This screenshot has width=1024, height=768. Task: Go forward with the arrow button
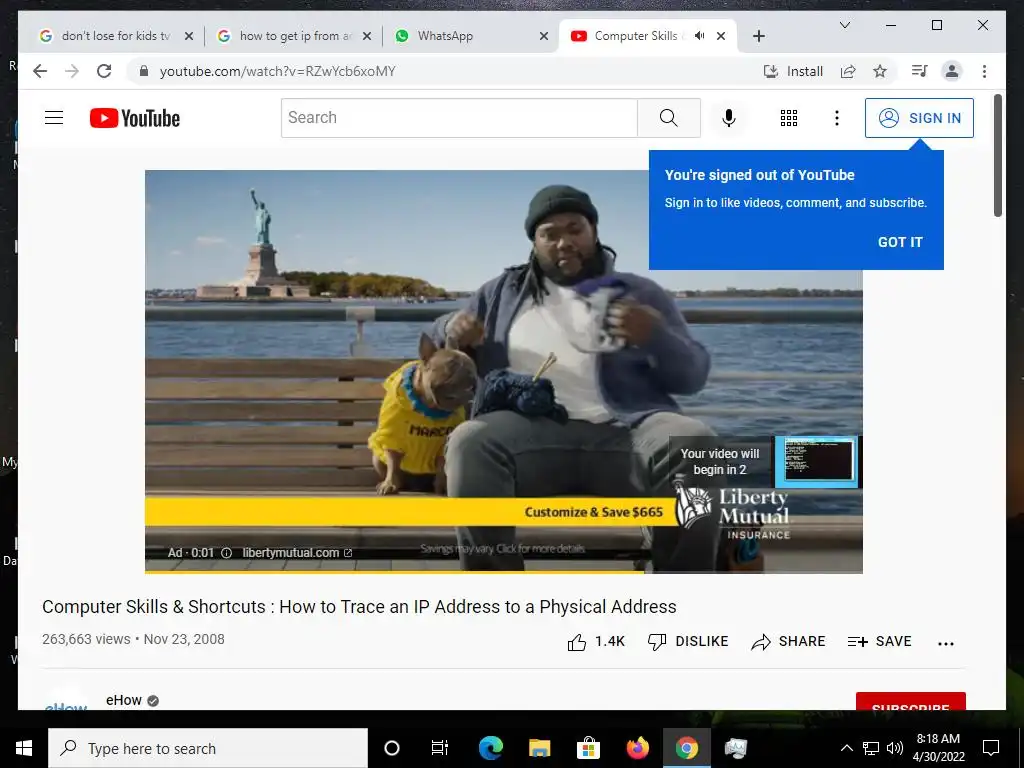point(72,71)
